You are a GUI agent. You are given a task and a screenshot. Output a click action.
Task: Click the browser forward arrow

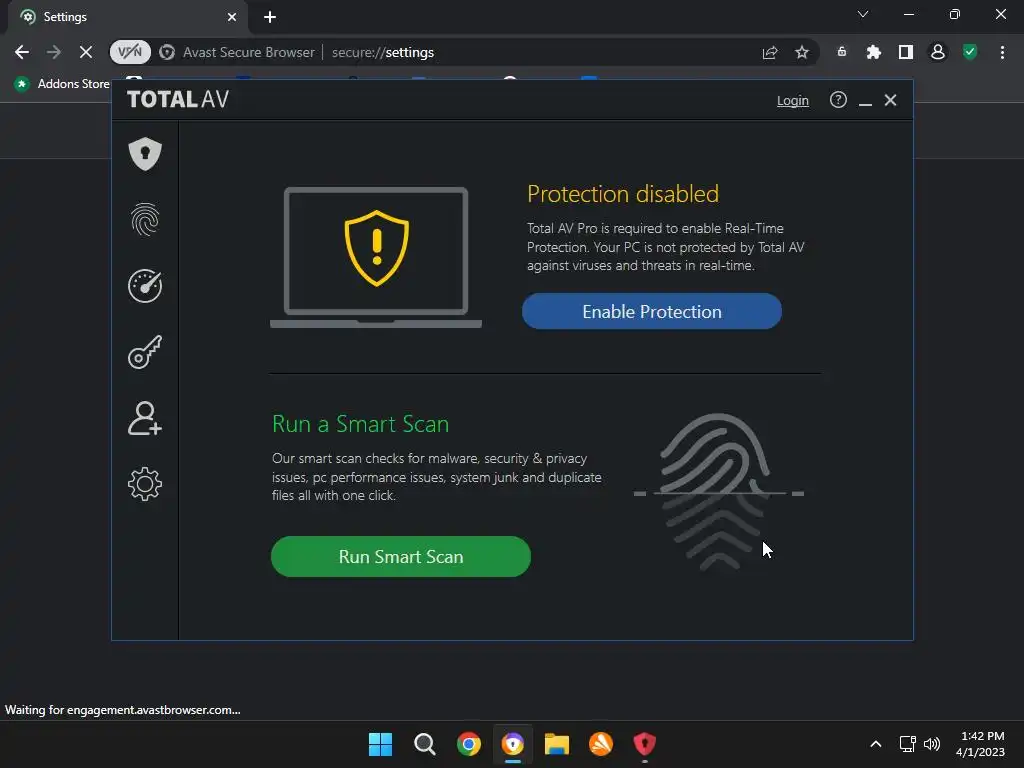[54, 52]
